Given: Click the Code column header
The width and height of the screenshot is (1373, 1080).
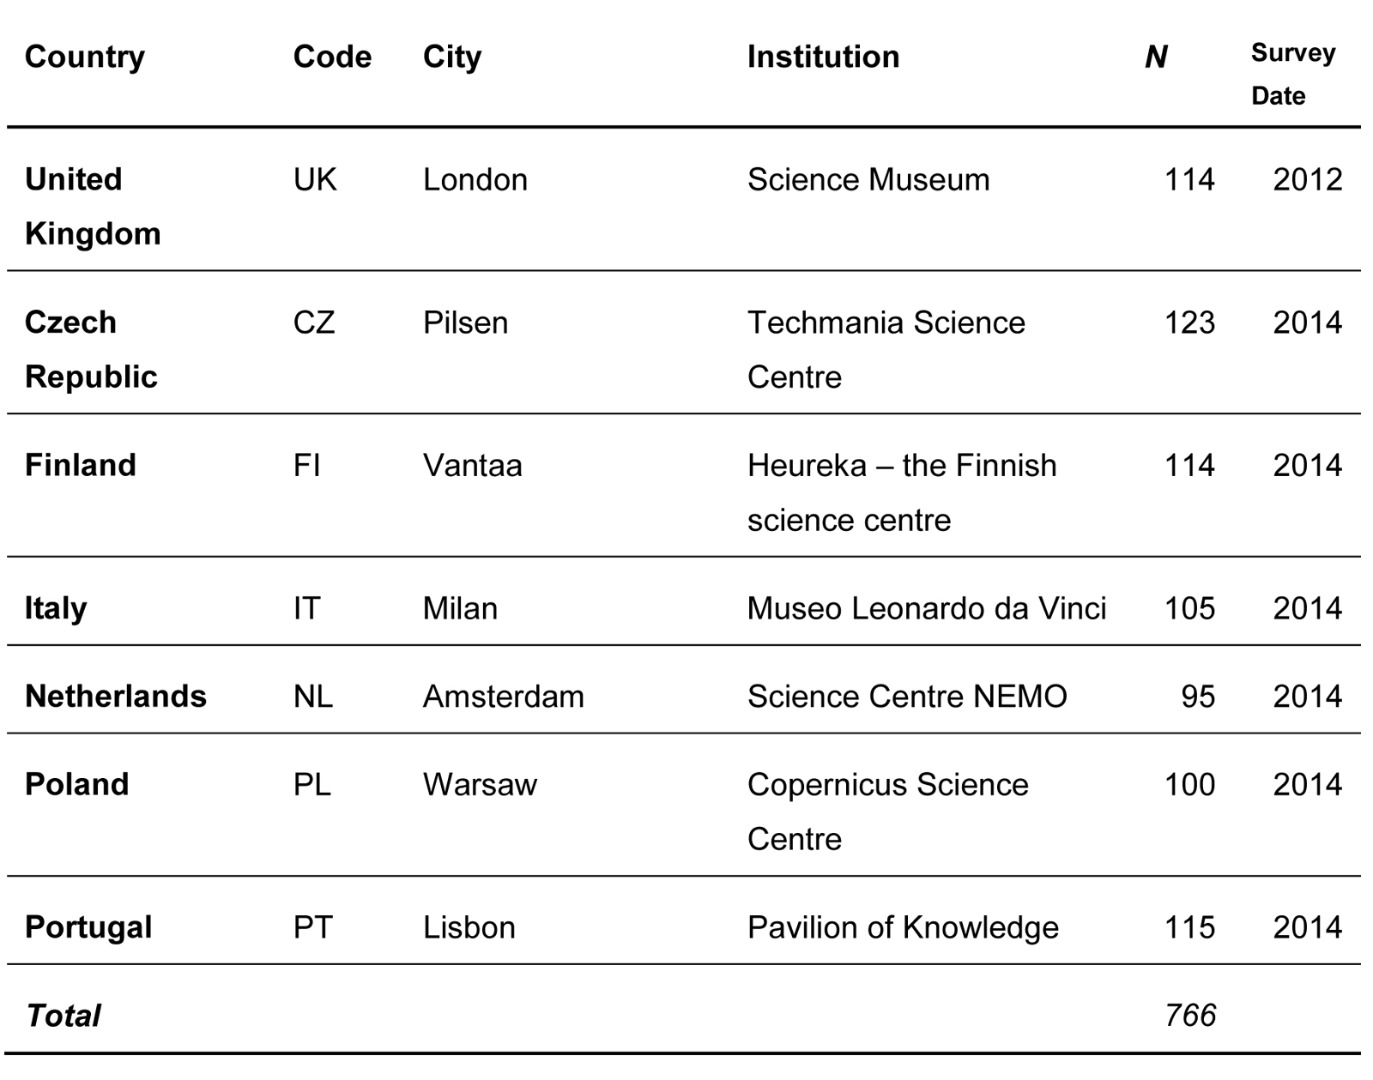Looking at the screenshot, I should 332,57.
